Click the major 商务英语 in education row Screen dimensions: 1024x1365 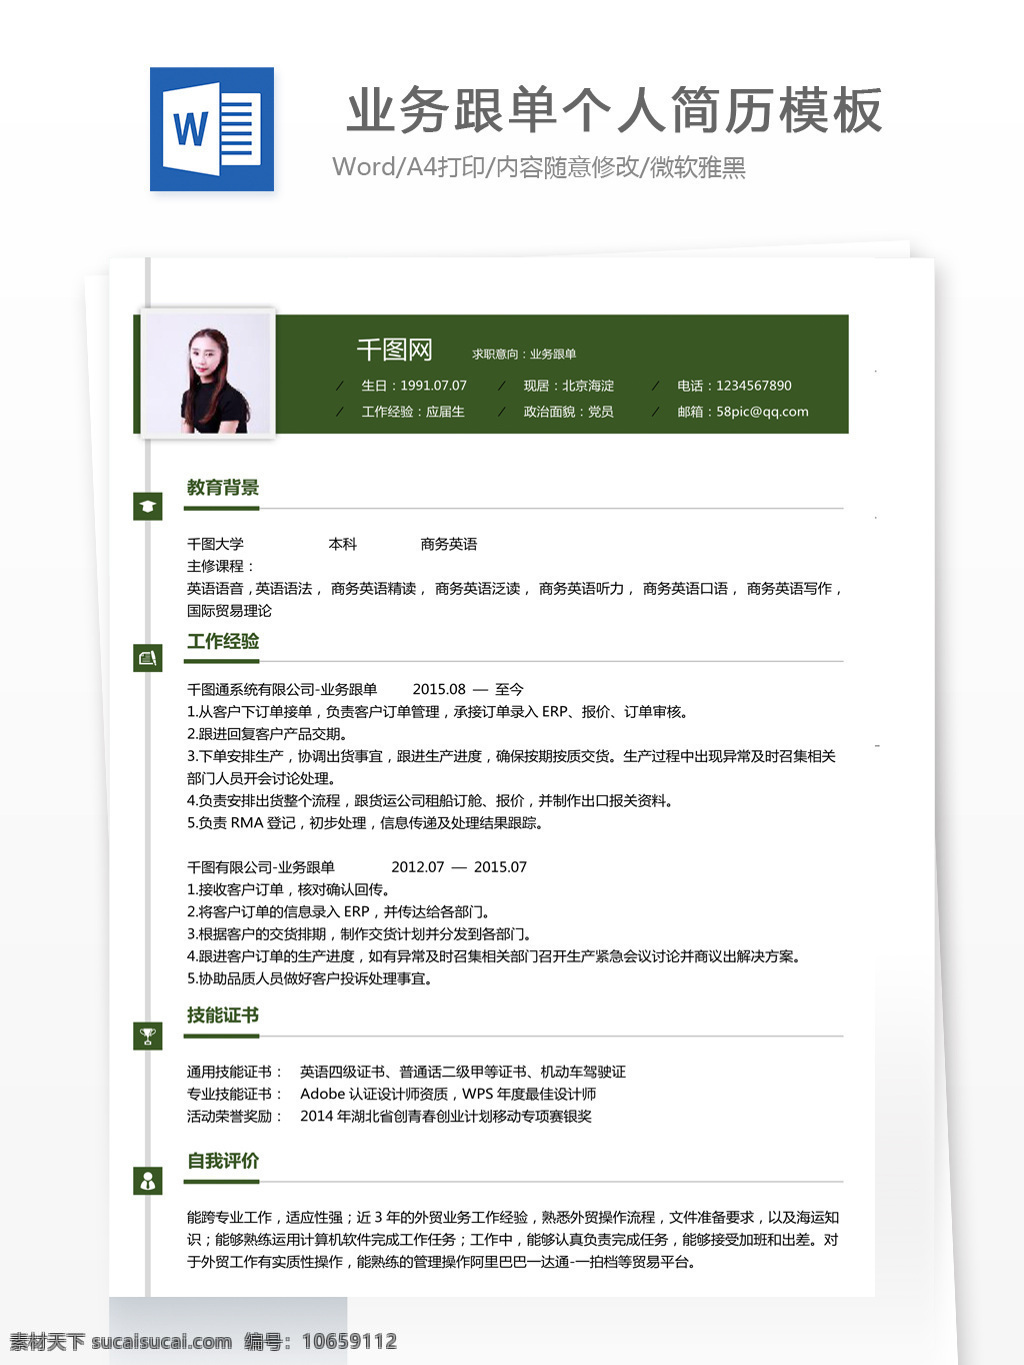click(449, 544)
